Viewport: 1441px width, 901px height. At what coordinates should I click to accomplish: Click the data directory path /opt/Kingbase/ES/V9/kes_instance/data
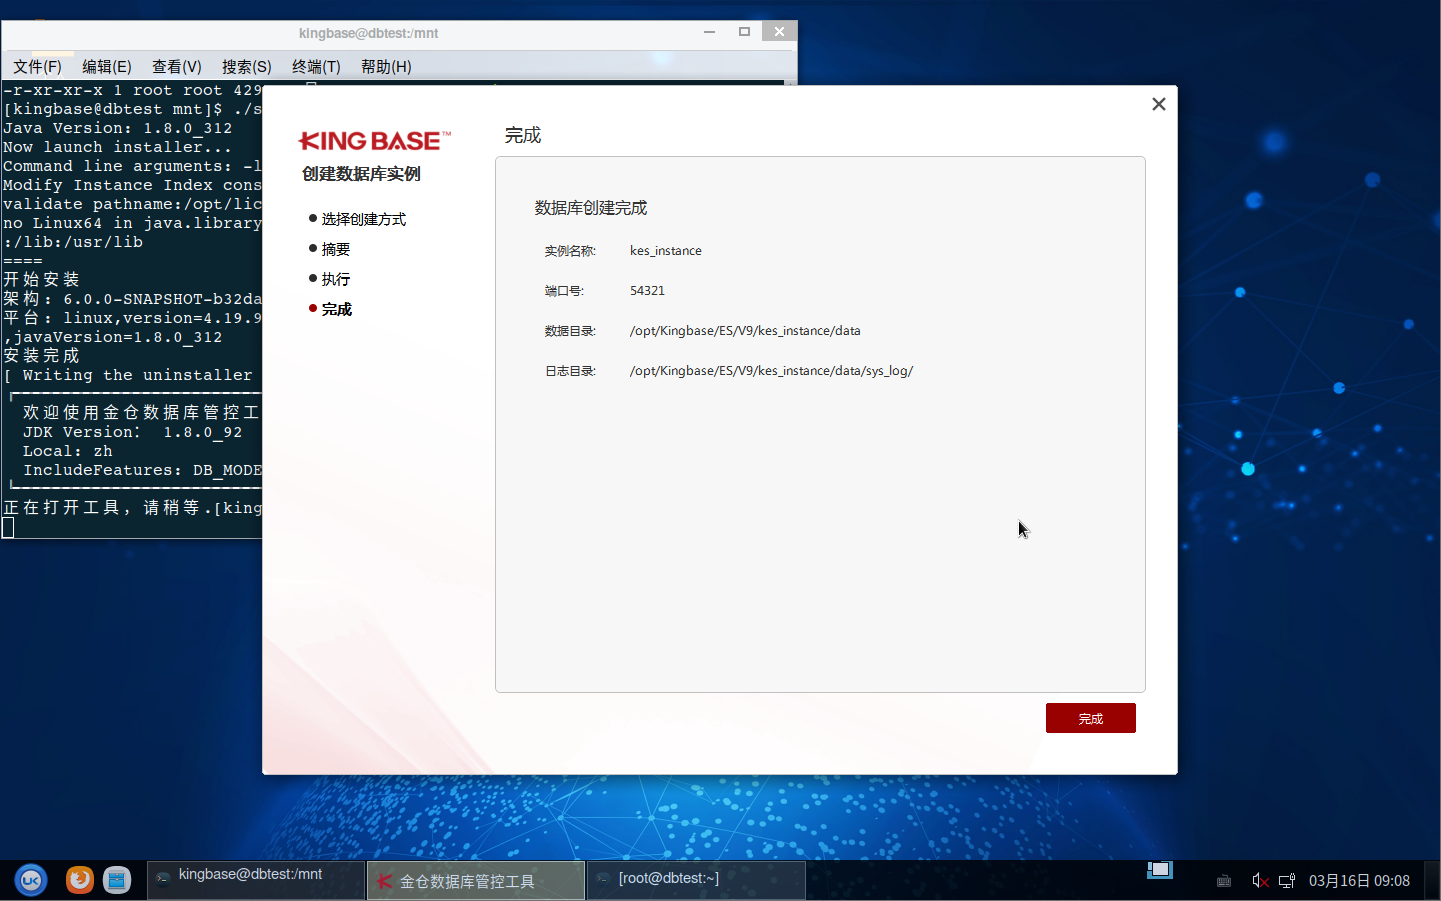(745, 331)
